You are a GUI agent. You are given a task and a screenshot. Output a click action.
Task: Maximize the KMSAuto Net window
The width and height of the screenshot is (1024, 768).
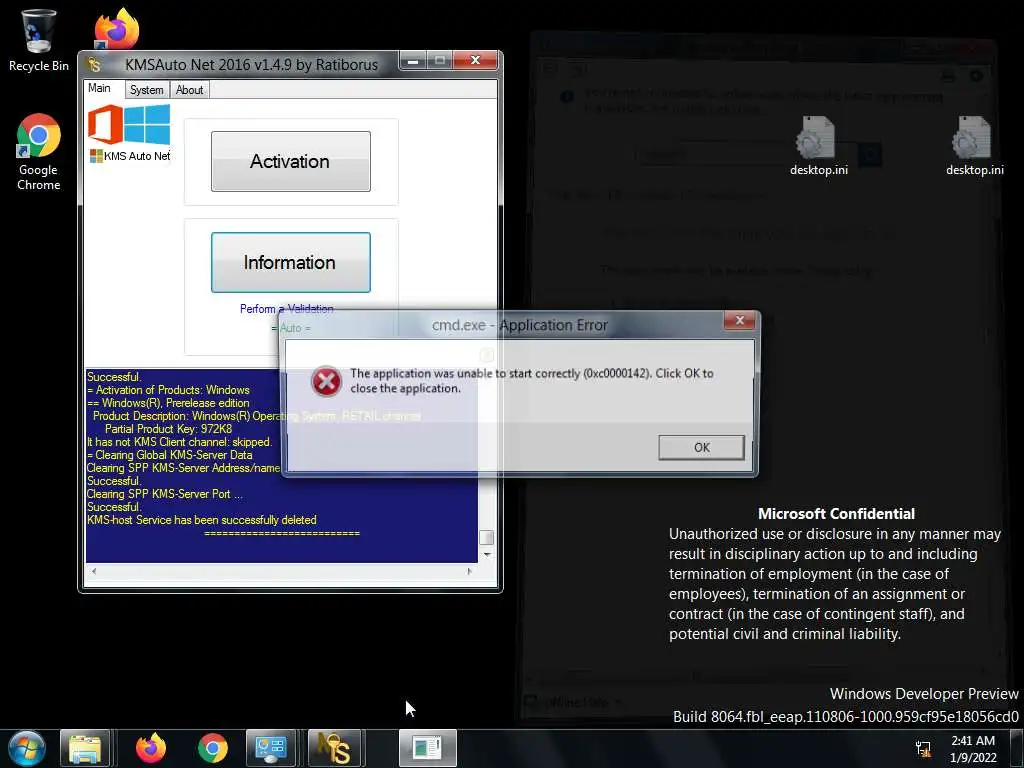440,61
